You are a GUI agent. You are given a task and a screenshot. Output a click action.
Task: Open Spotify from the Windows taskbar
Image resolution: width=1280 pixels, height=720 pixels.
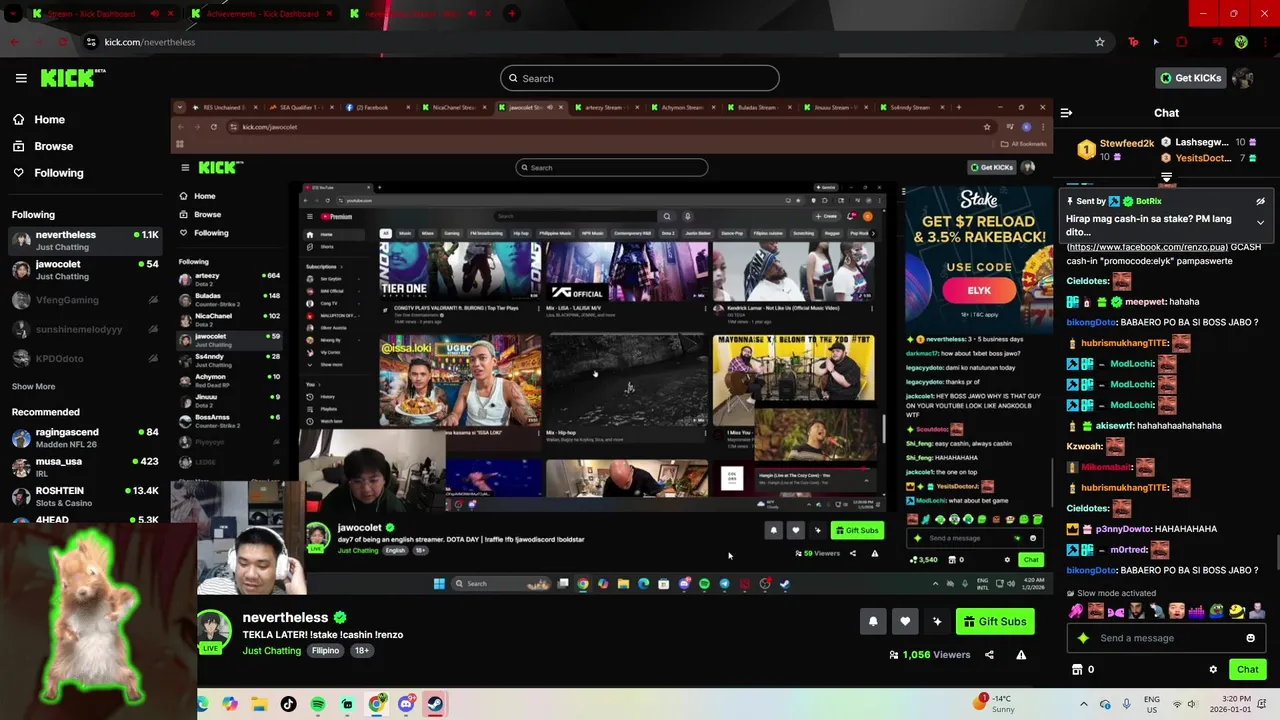coord(318,704)
